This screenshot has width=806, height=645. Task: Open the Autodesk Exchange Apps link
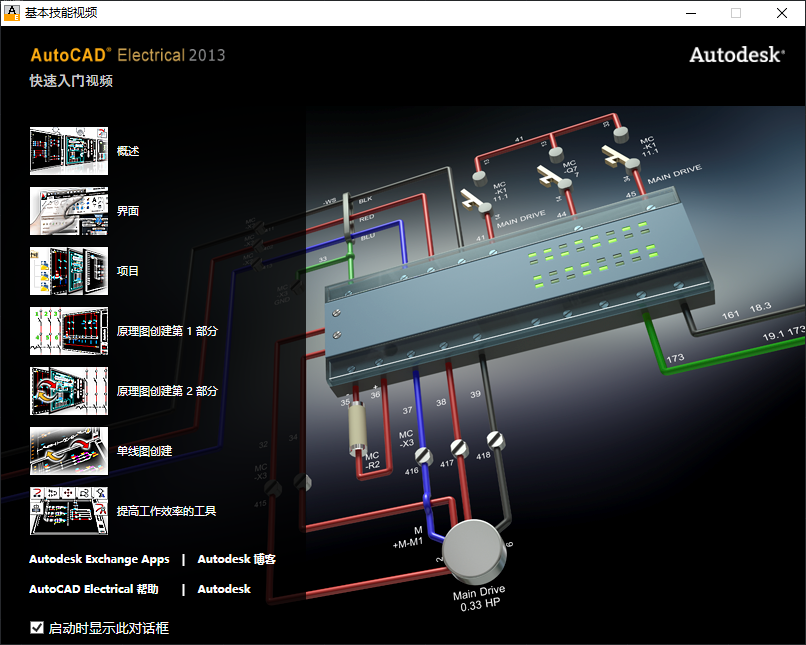[99, 559]
